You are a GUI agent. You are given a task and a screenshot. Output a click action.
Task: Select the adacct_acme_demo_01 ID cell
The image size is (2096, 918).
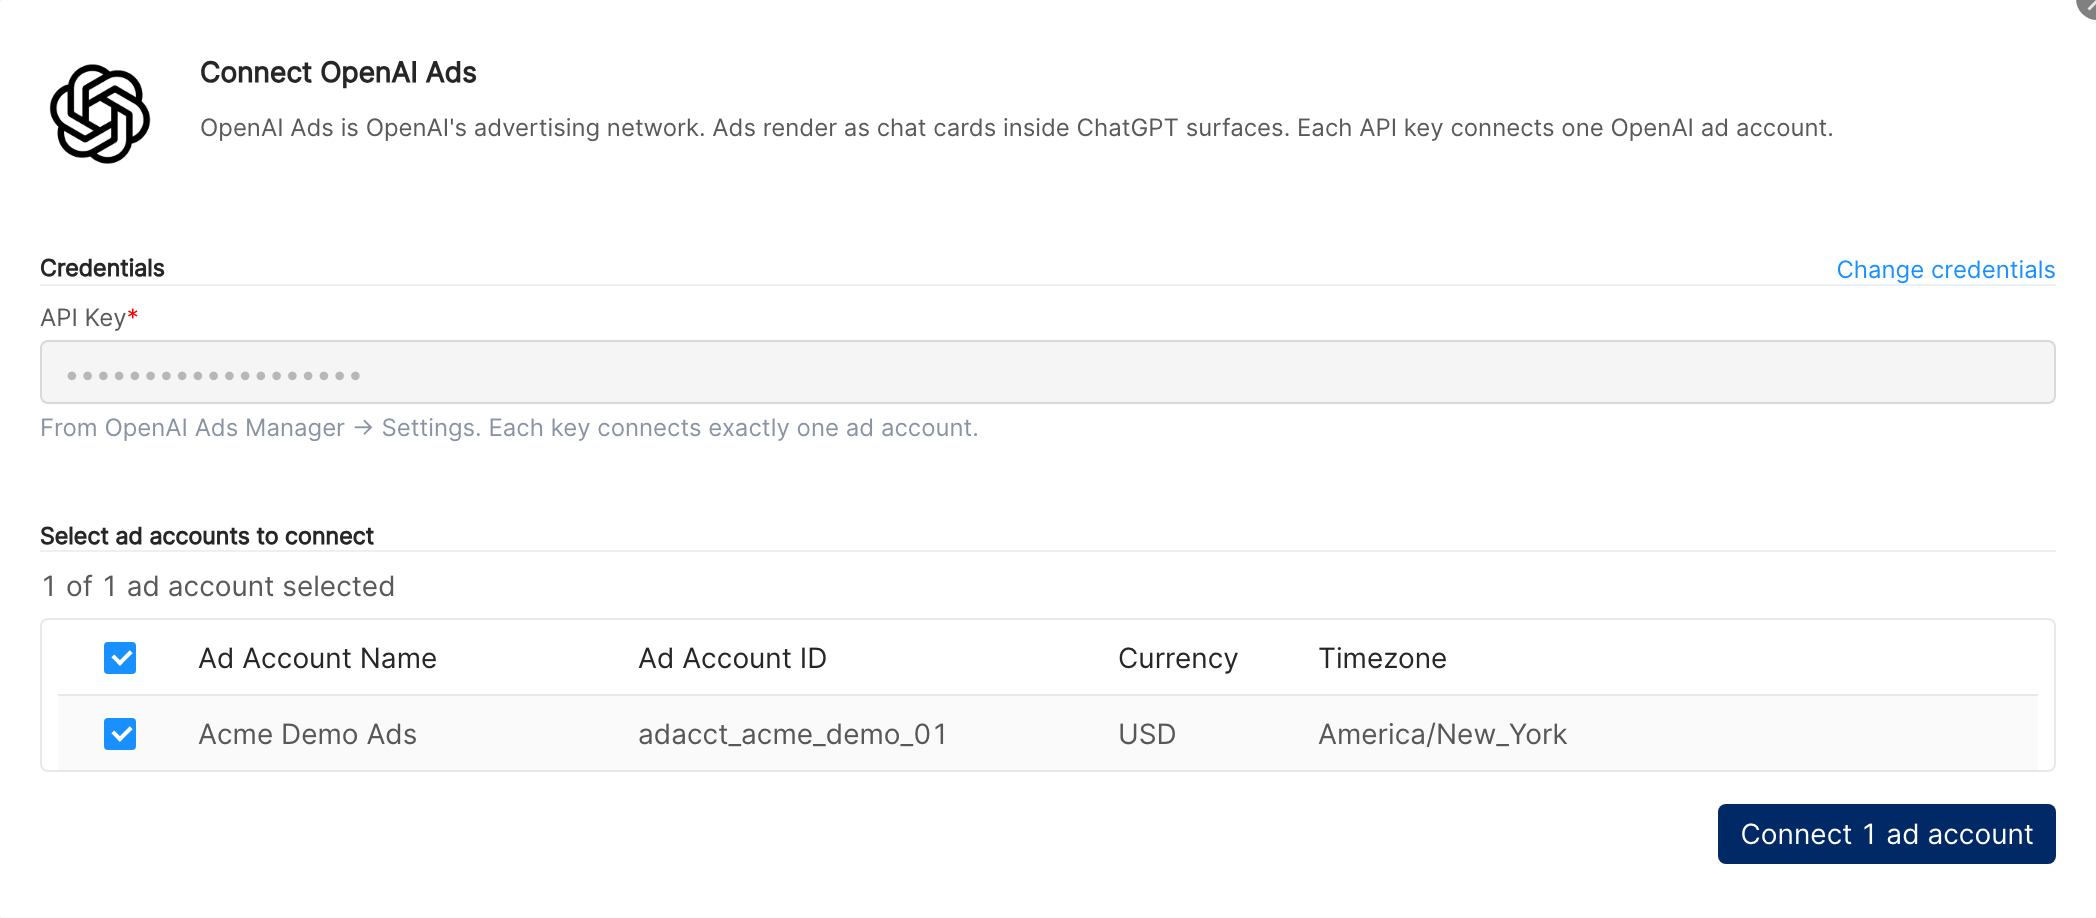click(x=792, y=734)
